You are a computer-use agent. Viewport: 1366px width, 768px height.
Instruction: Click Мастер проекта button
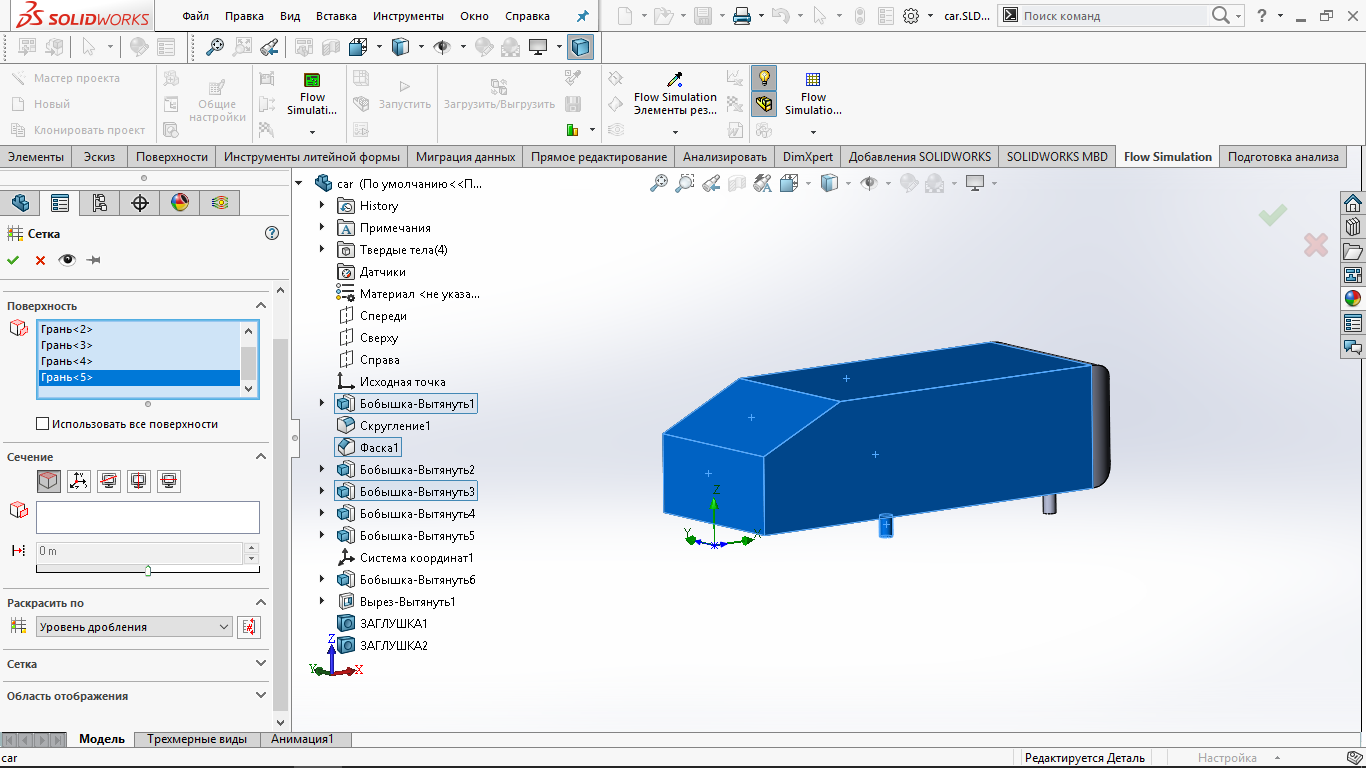point(65,78)
